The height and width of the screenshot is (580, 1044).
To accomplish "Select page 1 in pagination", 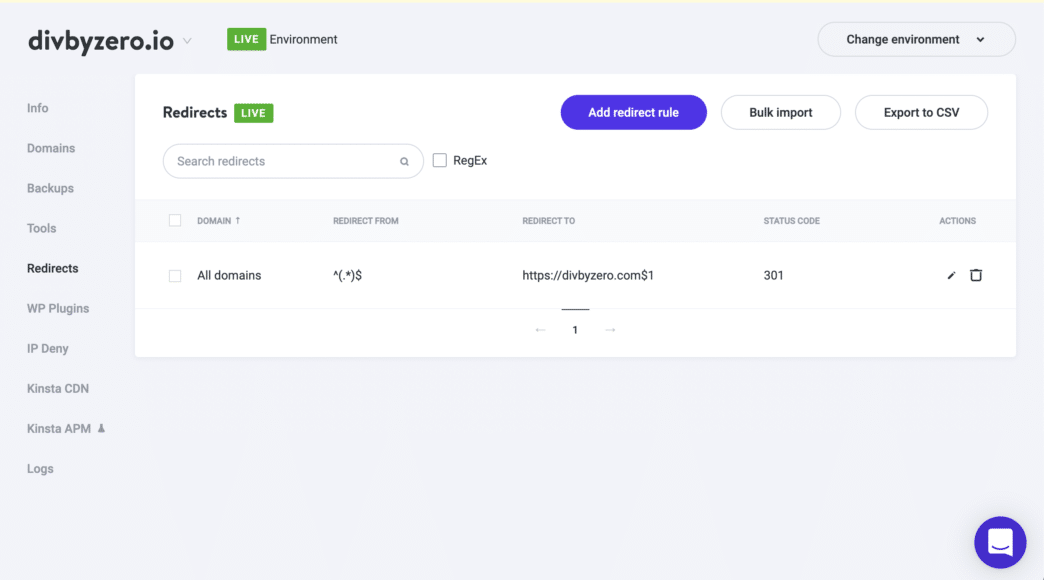I will pos(575,330).
